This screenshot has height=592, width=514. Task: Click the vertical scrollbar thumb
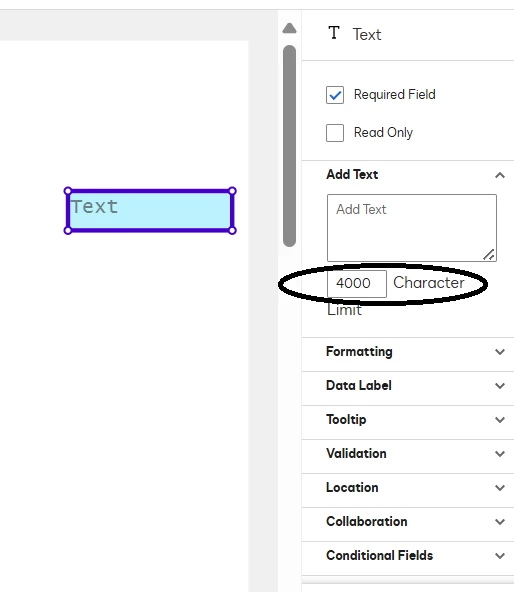coord(289,146)
